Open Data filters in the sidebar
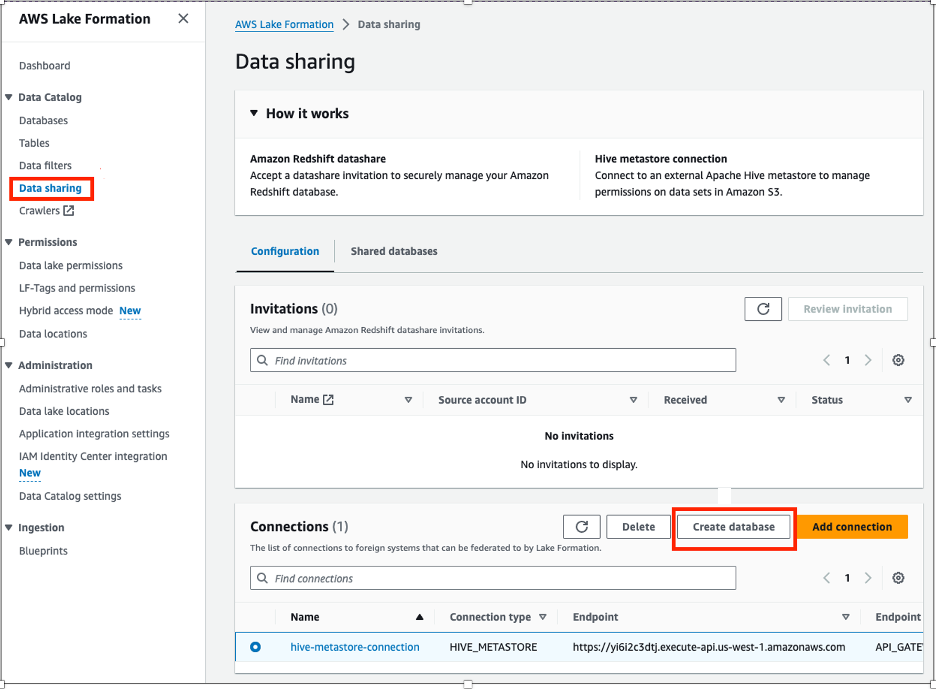936x690 pixels. [45, 165]
